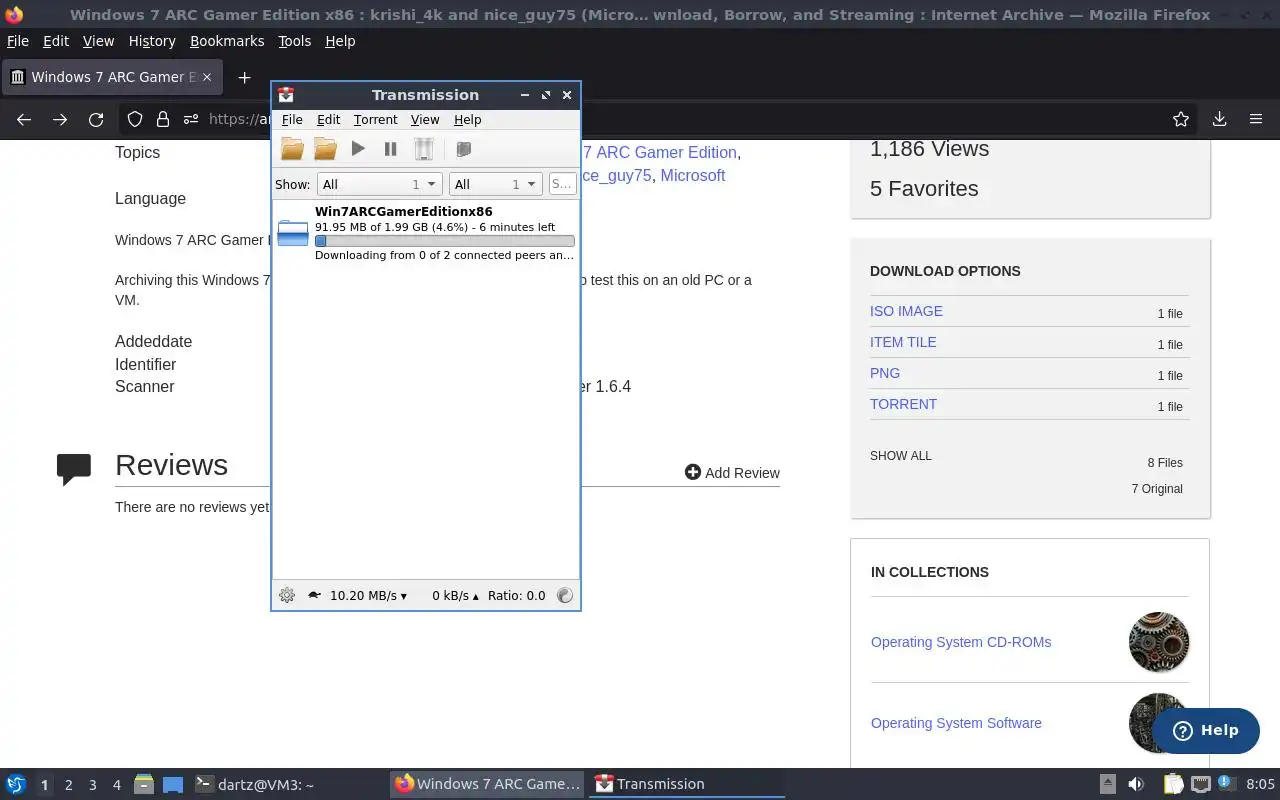Click Add Review on the archive page
Screen dimensions: 1280x800
[x=732, y=473]
